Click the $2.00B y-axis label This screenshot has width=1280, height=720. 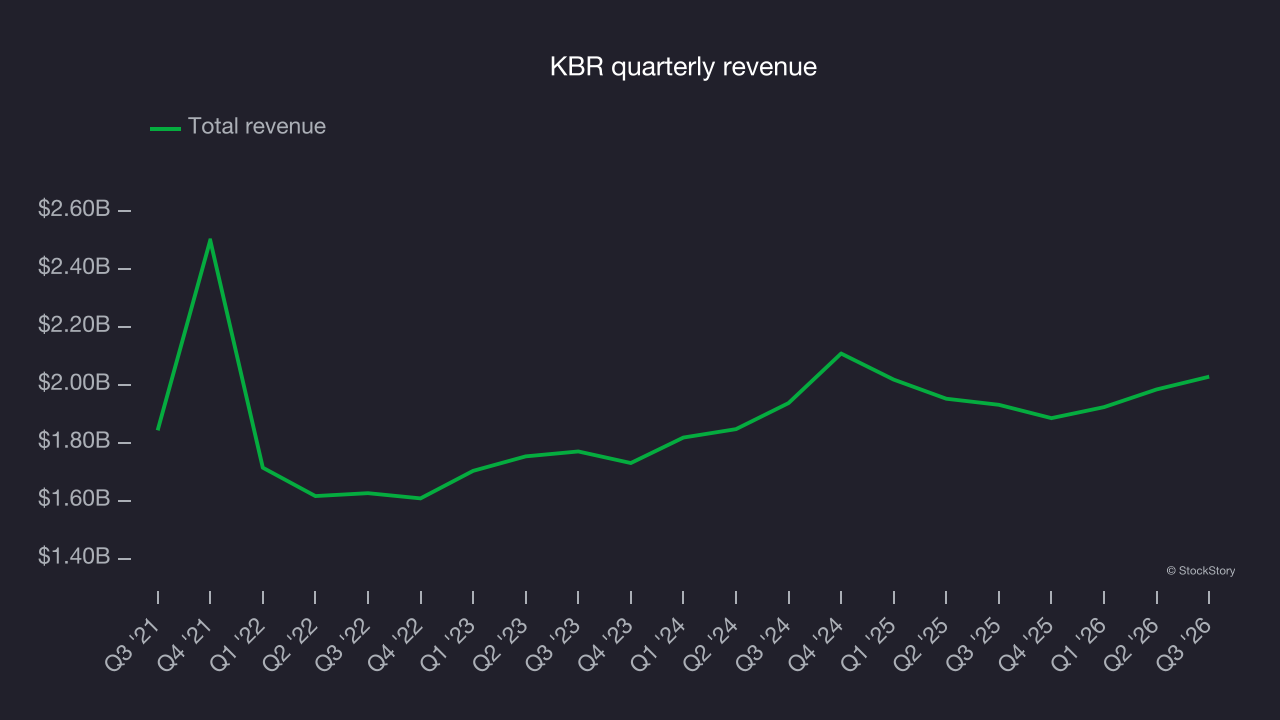point(74,384)
